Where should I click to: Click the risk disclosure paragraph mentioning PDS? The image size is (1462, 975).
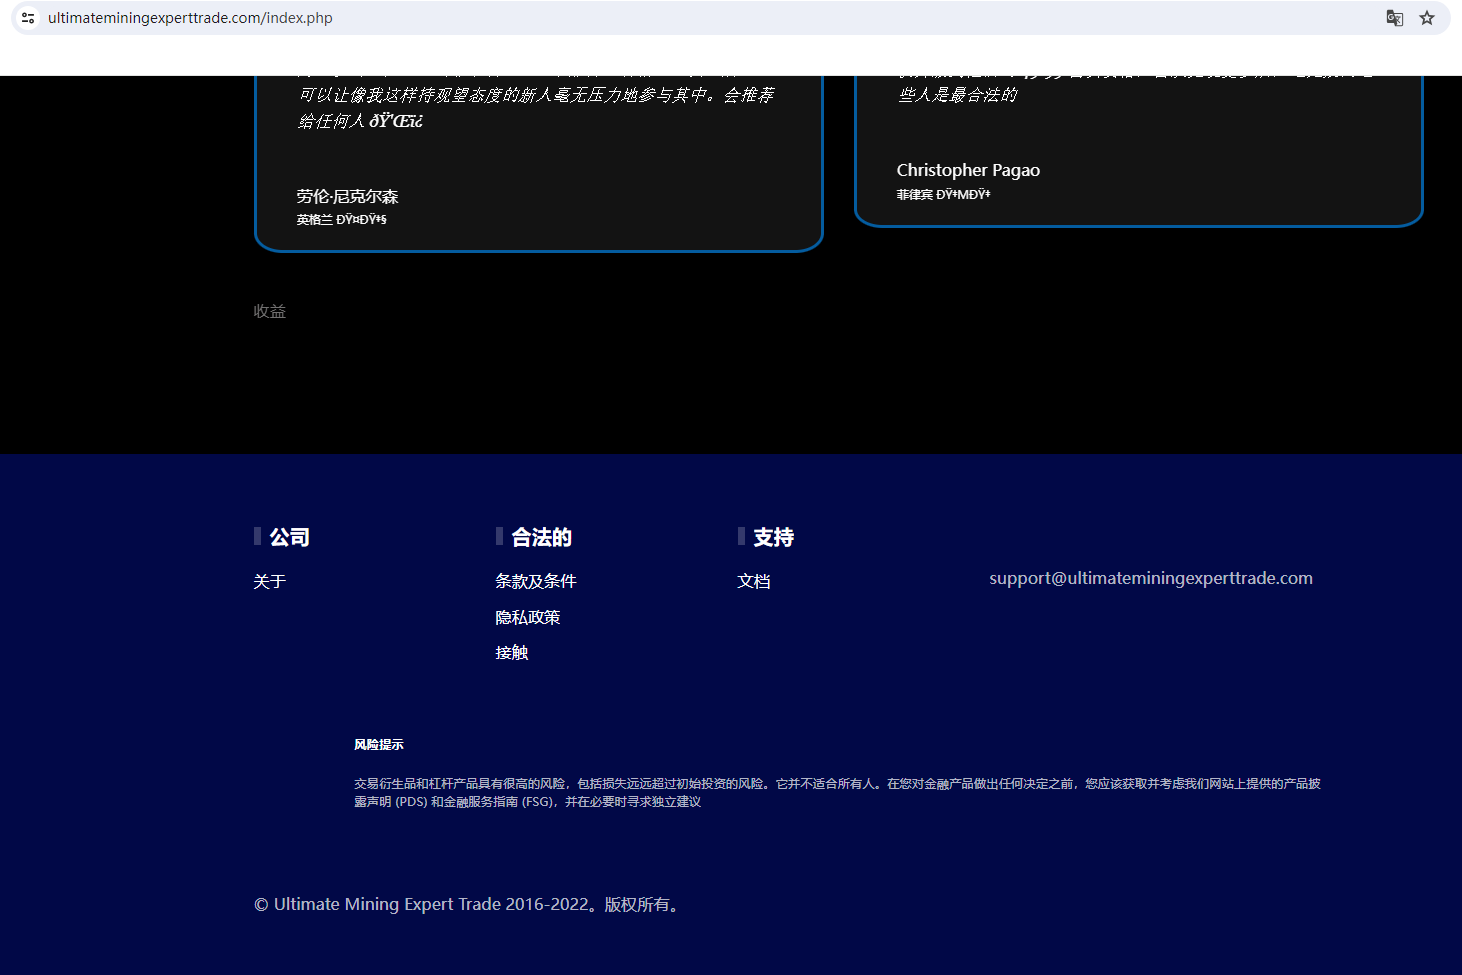pyautogui.click(x=837, y=793)
